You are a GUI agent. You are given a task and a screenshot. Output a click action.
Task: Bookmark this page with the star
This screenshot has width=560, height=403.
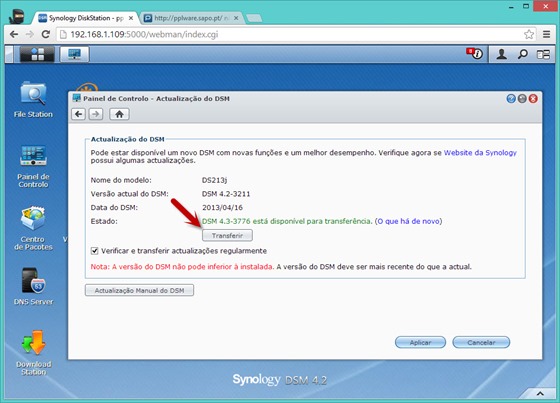pos(529,34)
